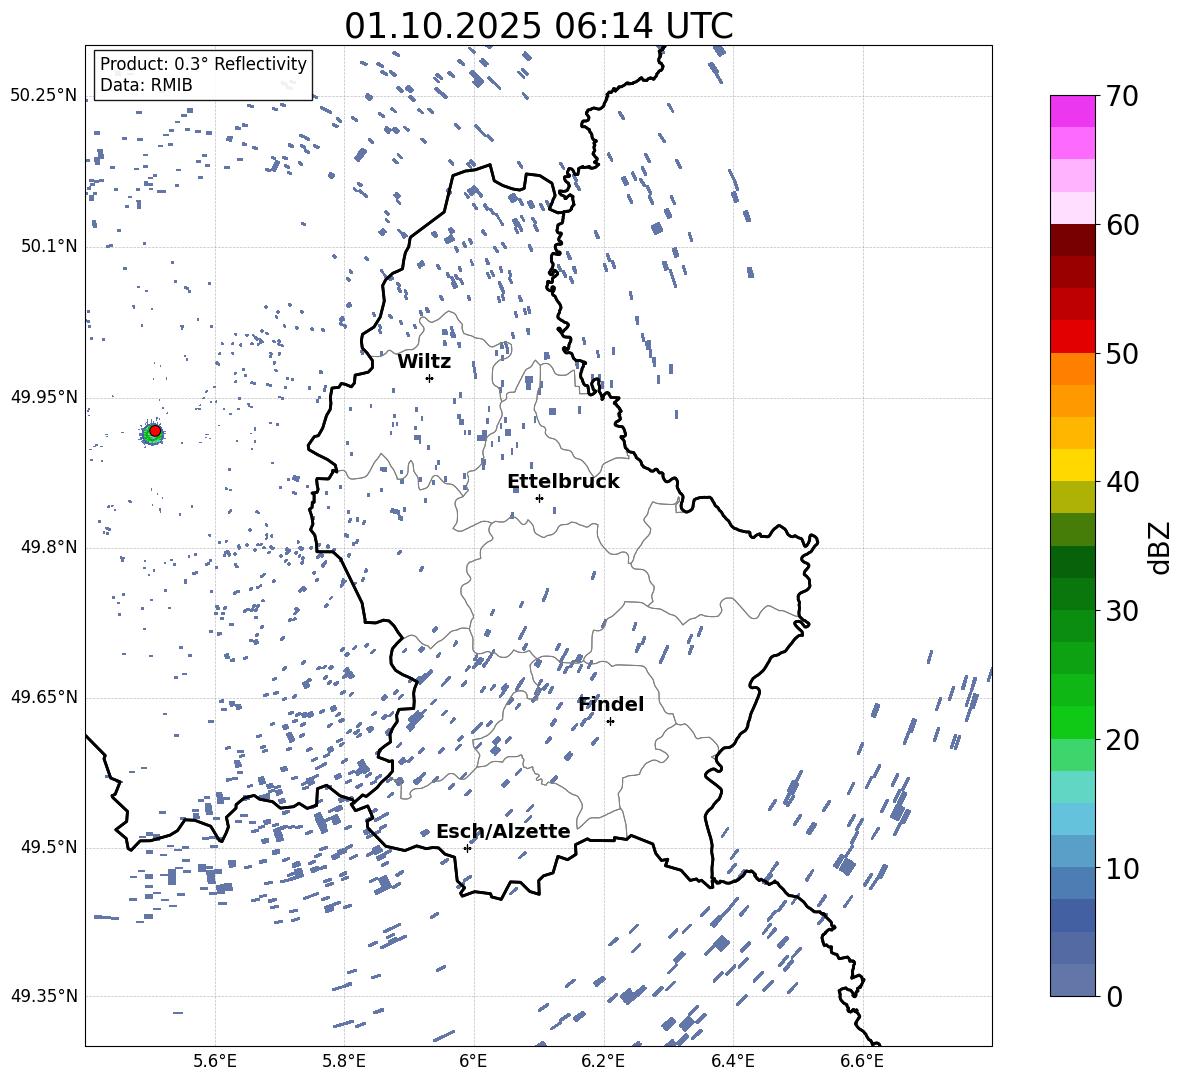Click the 5.8°E longitude label
1184x1081 pixels.
[344, 1061]
